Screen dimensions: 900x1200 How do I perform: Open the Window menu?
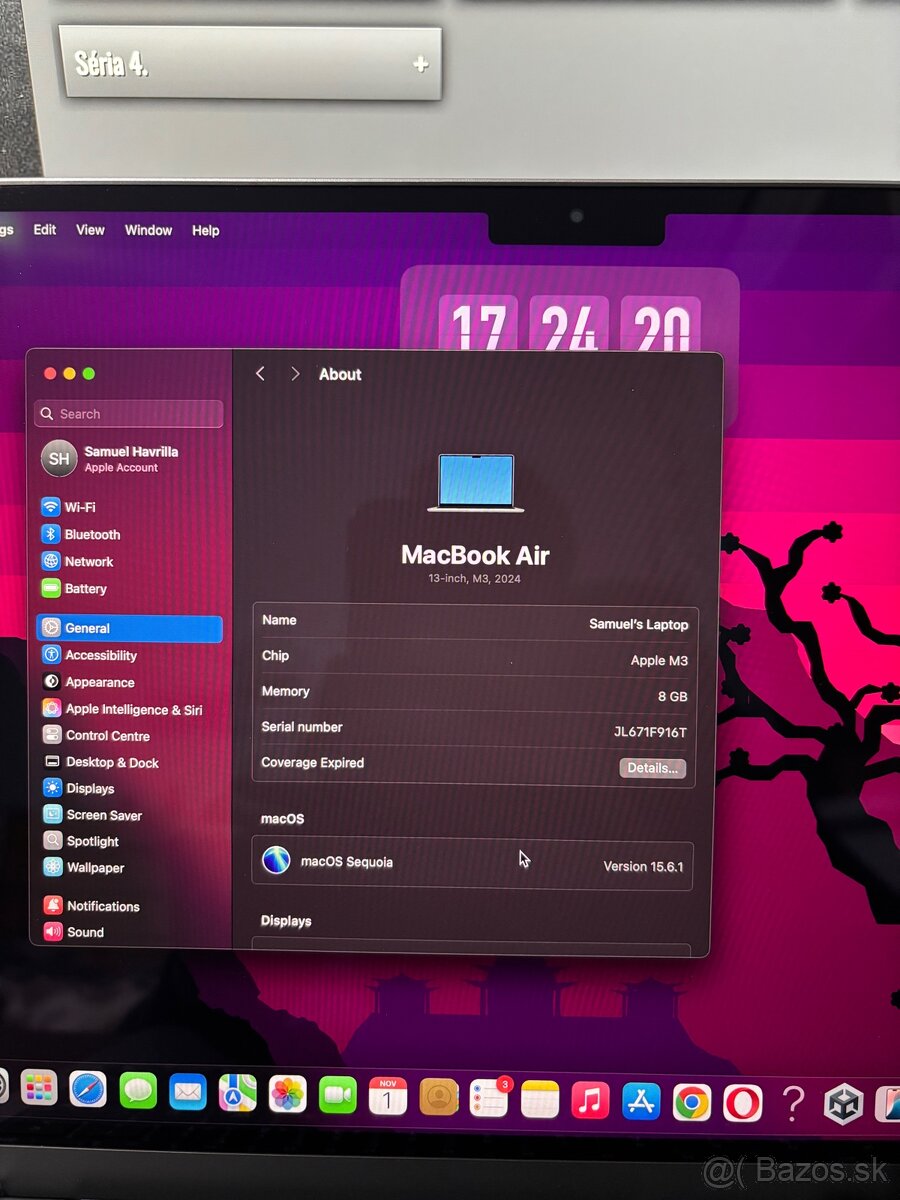[x=148, y=230]
